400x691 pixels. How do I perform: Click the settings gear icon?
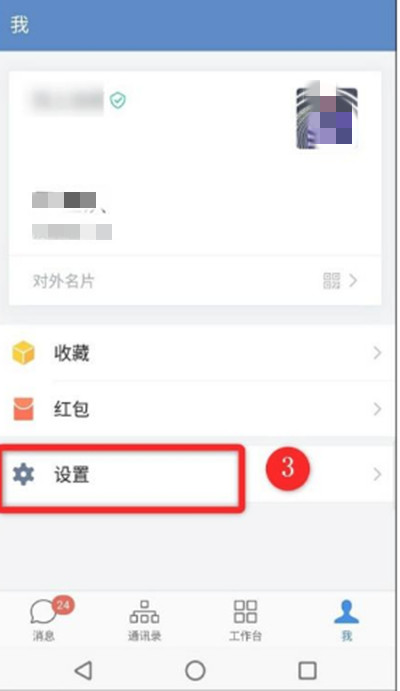click(x=23, y=474)
